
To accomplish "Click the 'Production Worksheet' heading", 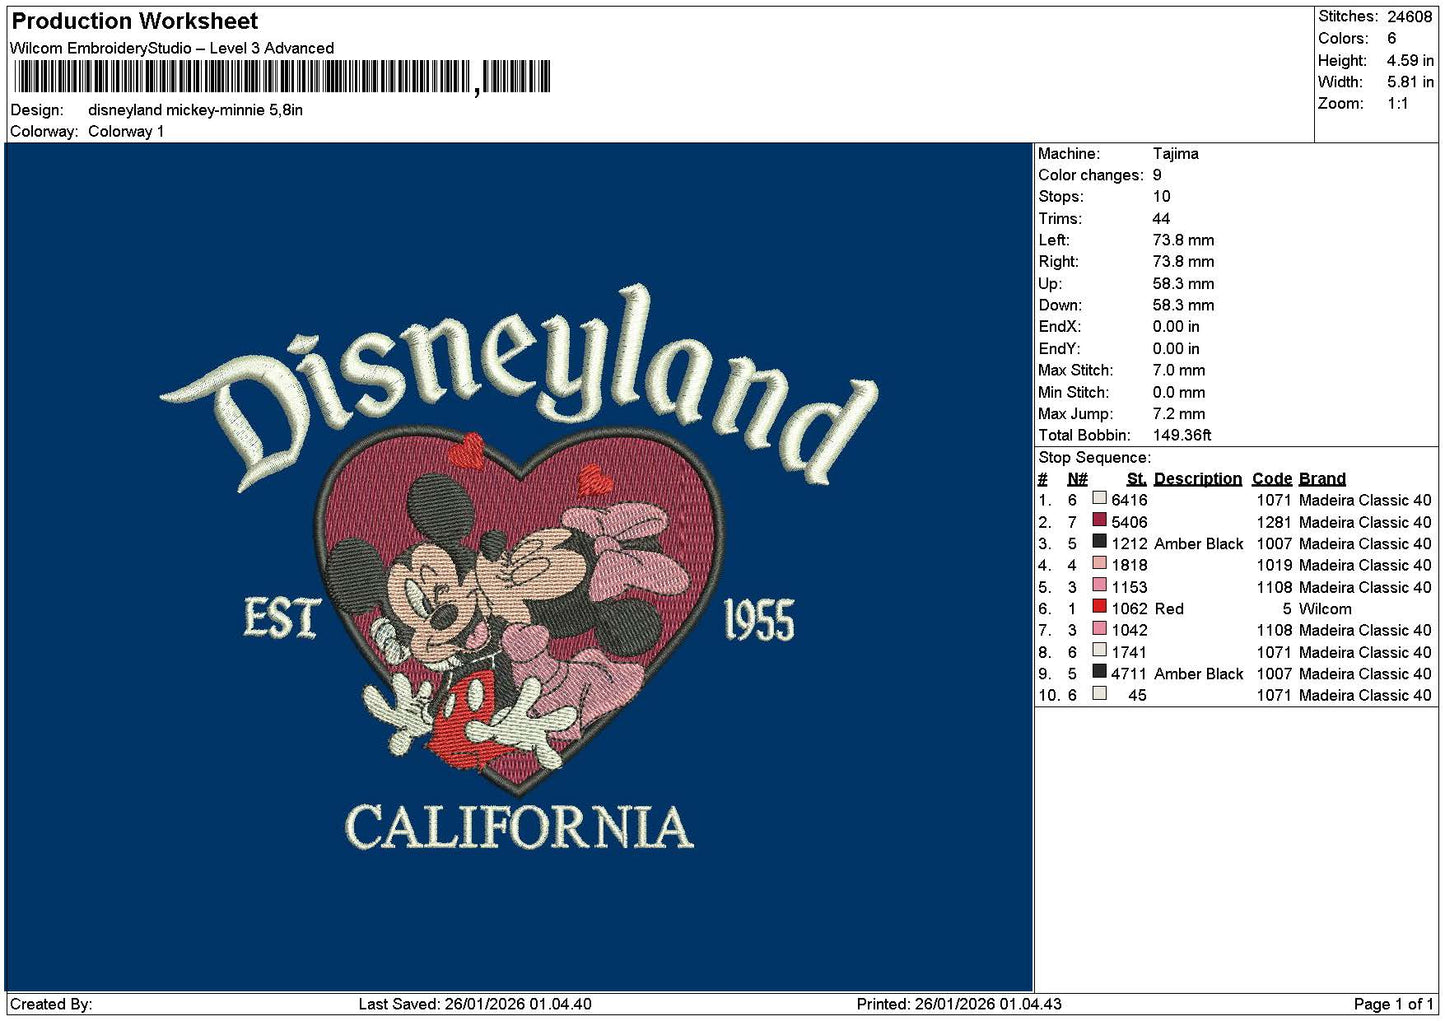I will (134, 21).
